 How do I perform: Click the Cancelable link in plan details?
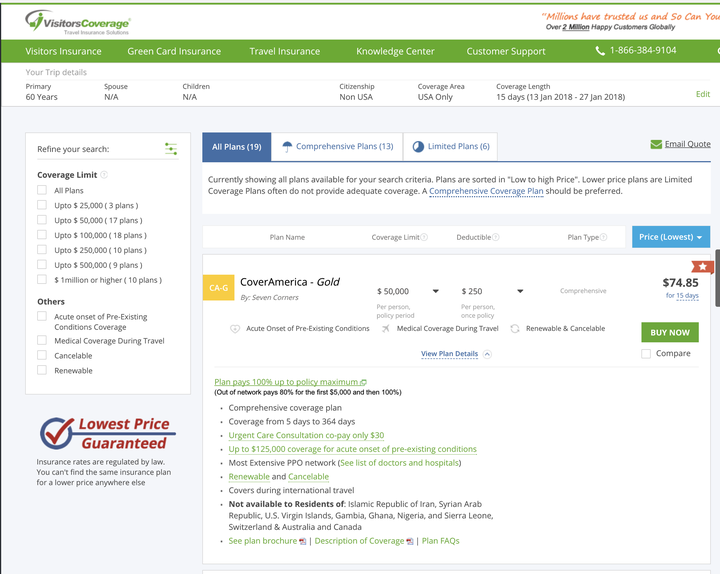click(309, 477)
